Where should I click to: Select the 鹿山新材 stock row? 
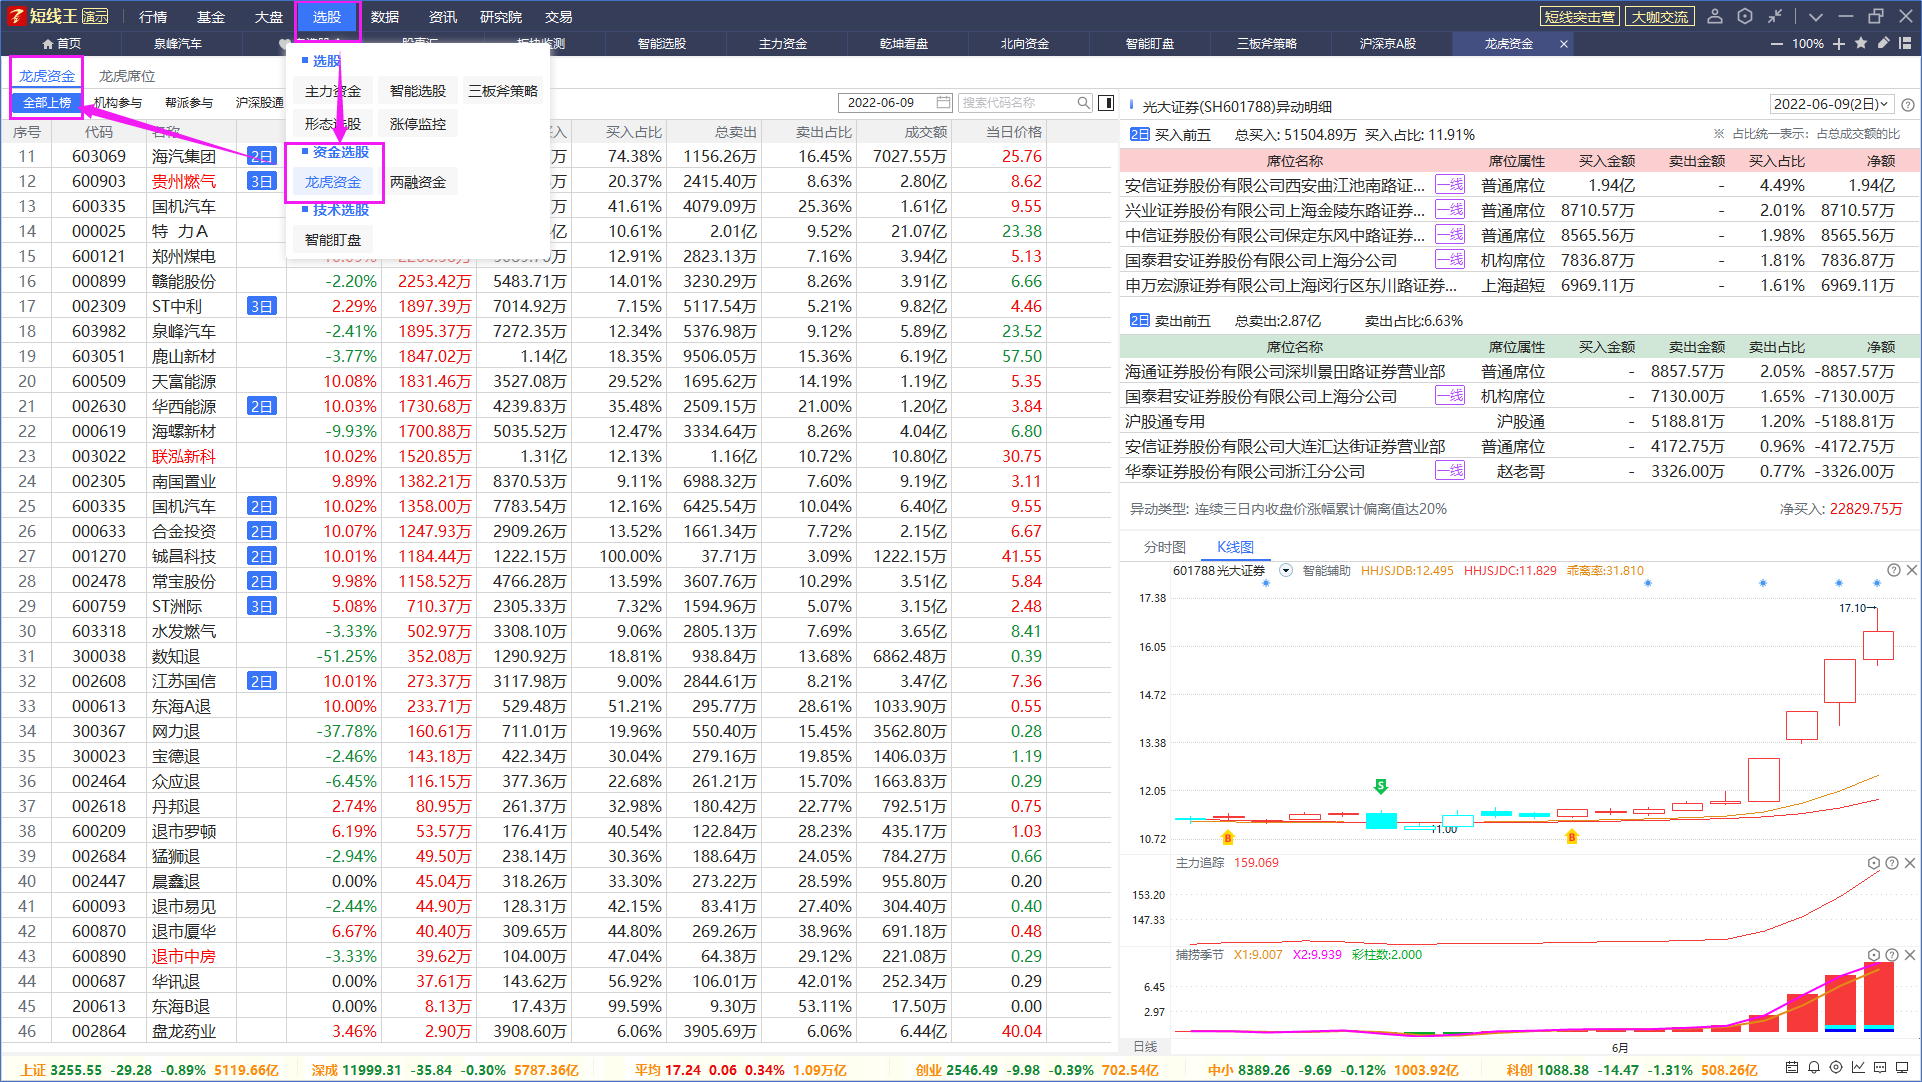[x=558, y=356]
